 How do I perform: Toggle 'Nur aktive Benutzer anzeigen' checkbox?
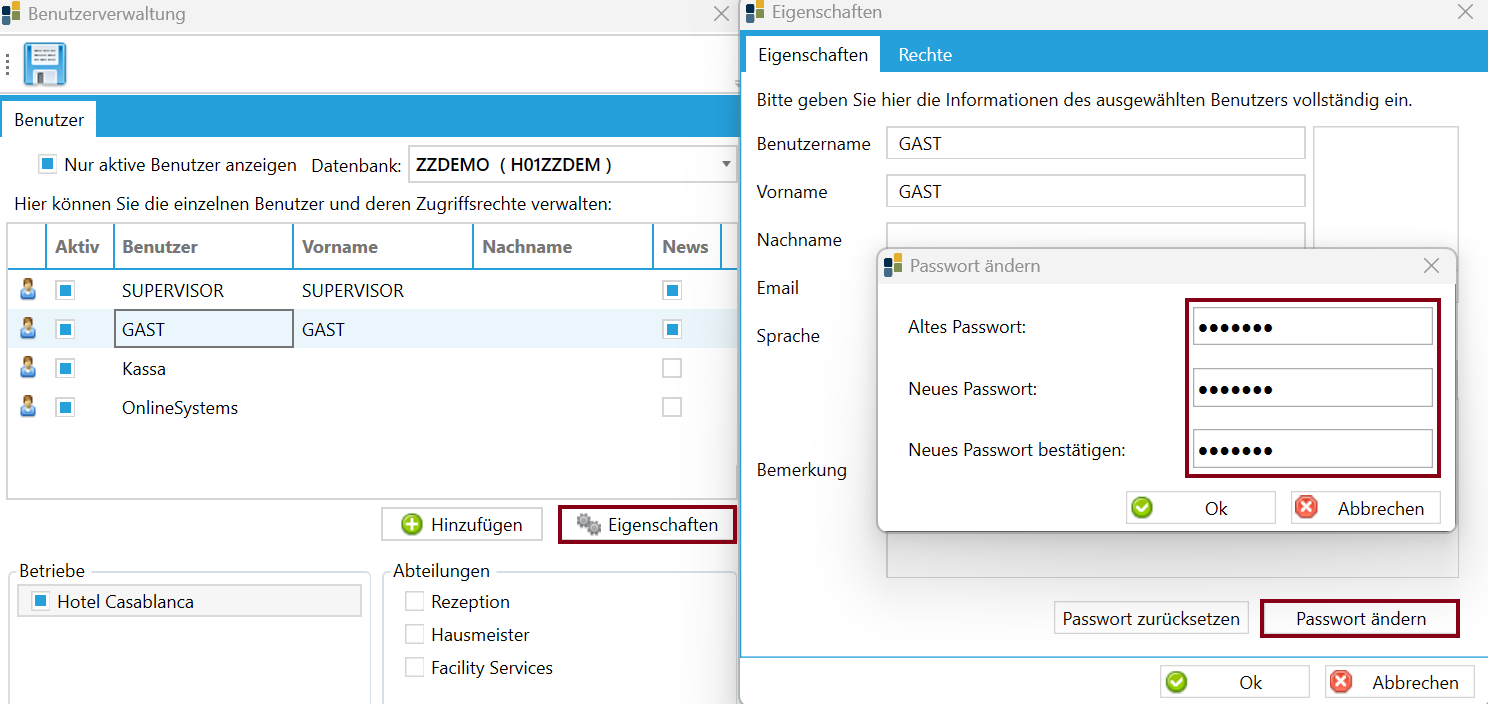click(47, 164)
